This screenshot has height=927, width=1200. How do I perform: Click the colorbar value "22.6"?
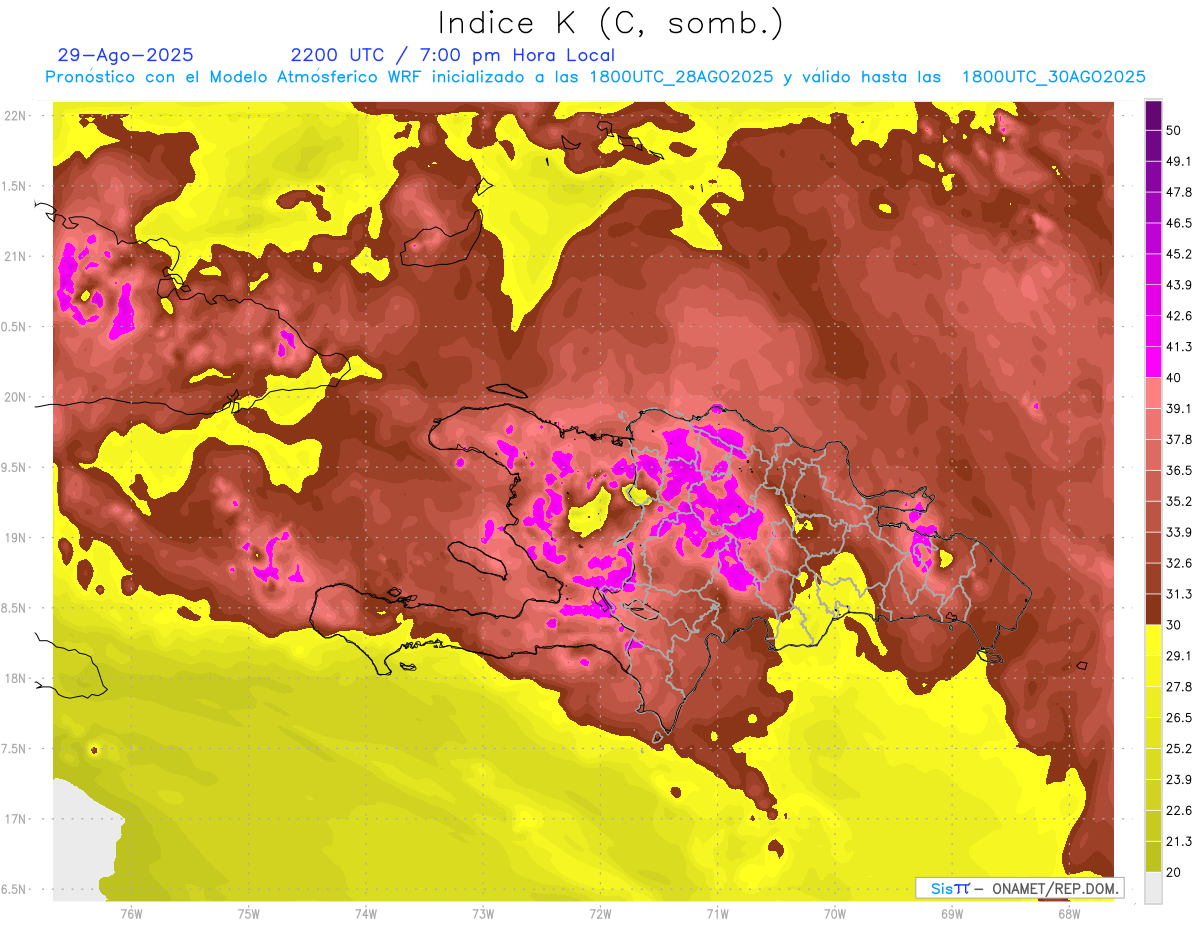click(1179, 811)
